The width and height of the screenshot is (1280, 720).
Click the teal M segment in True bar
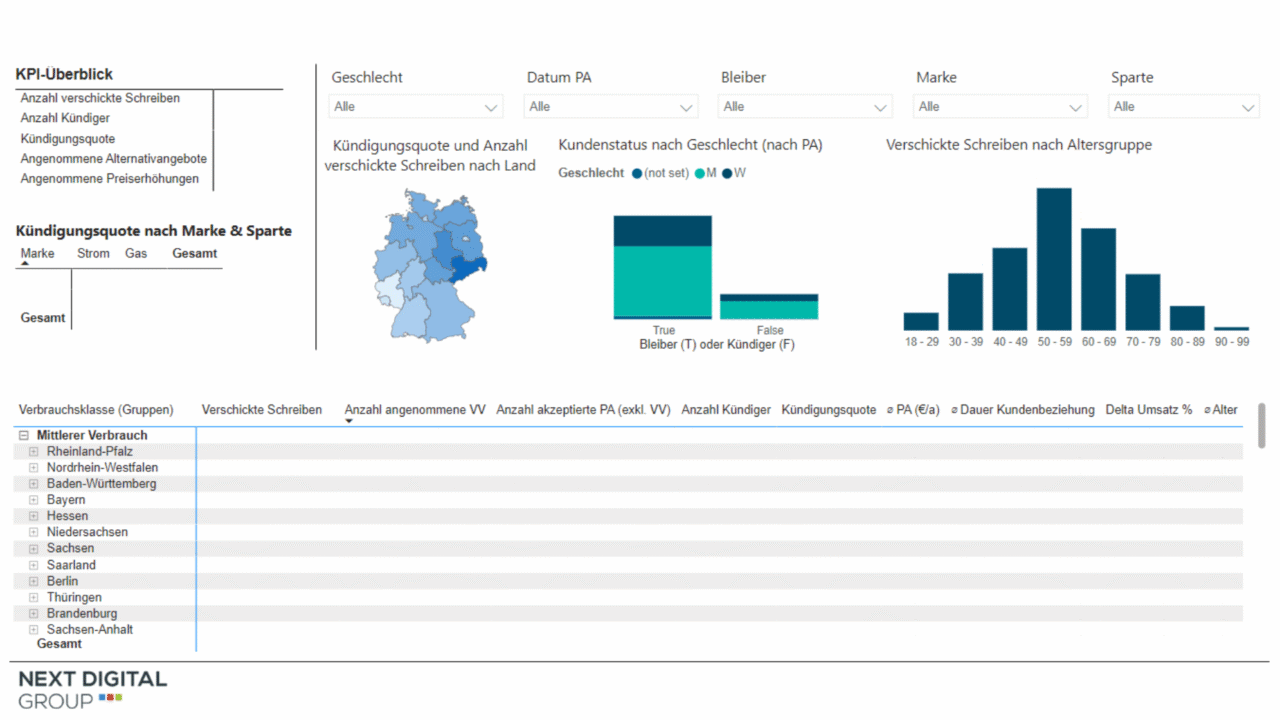(x=662, y=281)
